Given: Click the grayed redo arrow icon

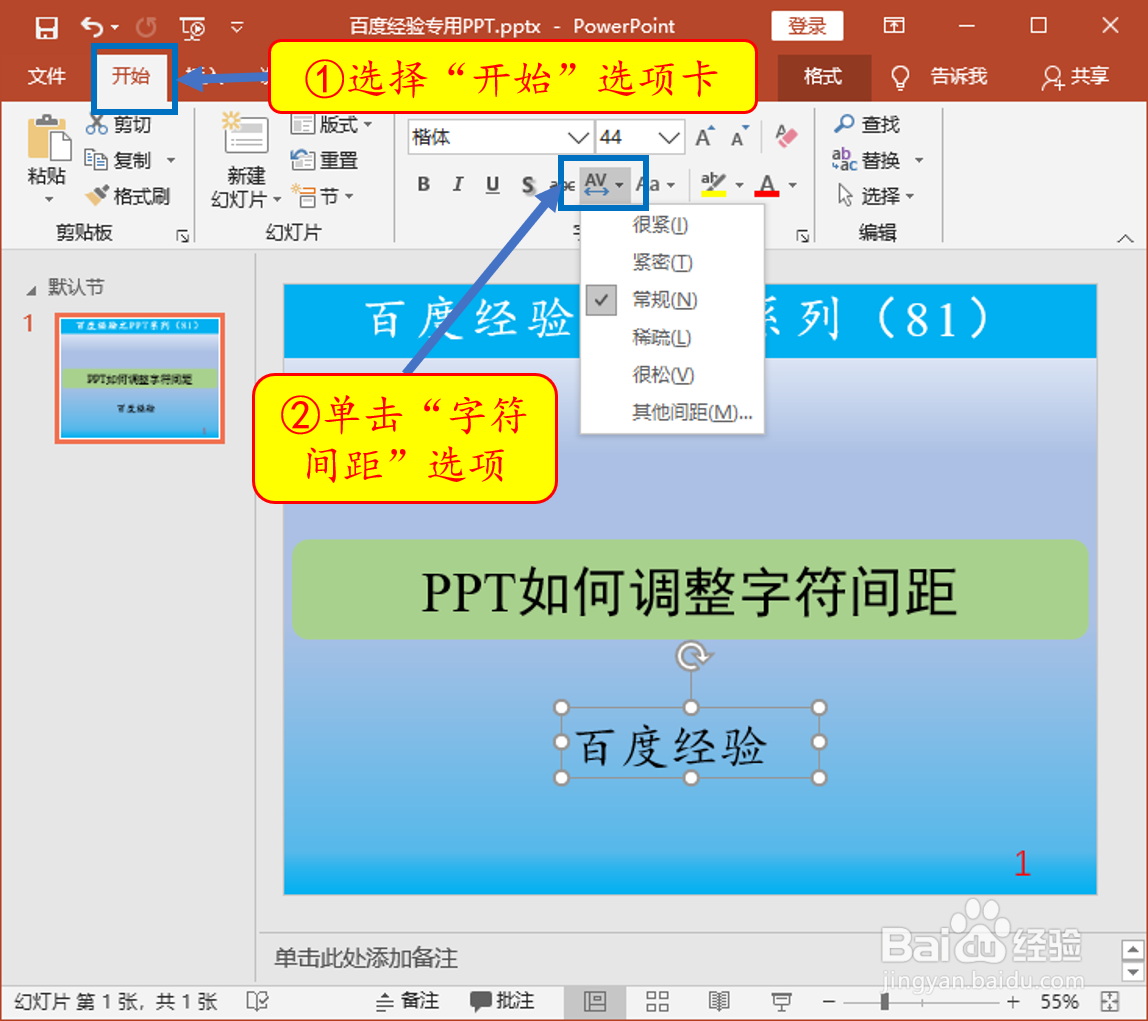Looking at the screenshot, I should click(x=146, y=27).
